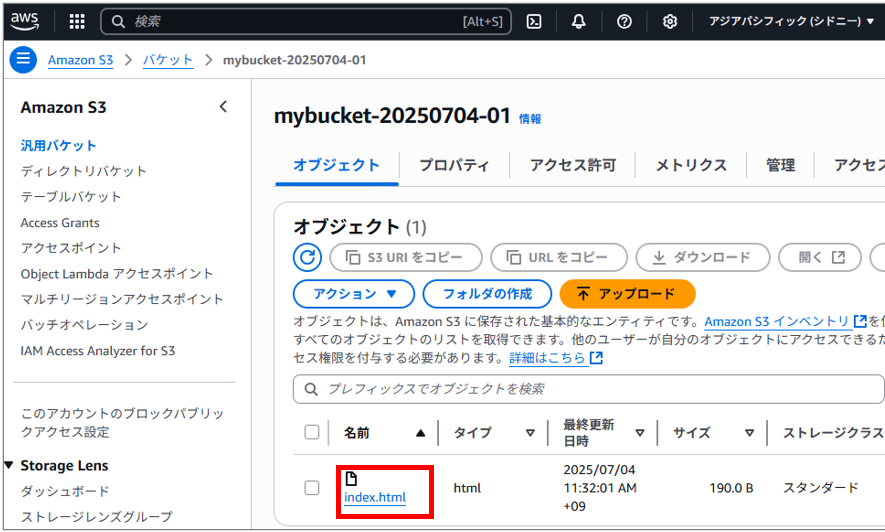
Task: Focus the プレフィックスでオブジェクトを検索 field
Action: tap(588, 389)
